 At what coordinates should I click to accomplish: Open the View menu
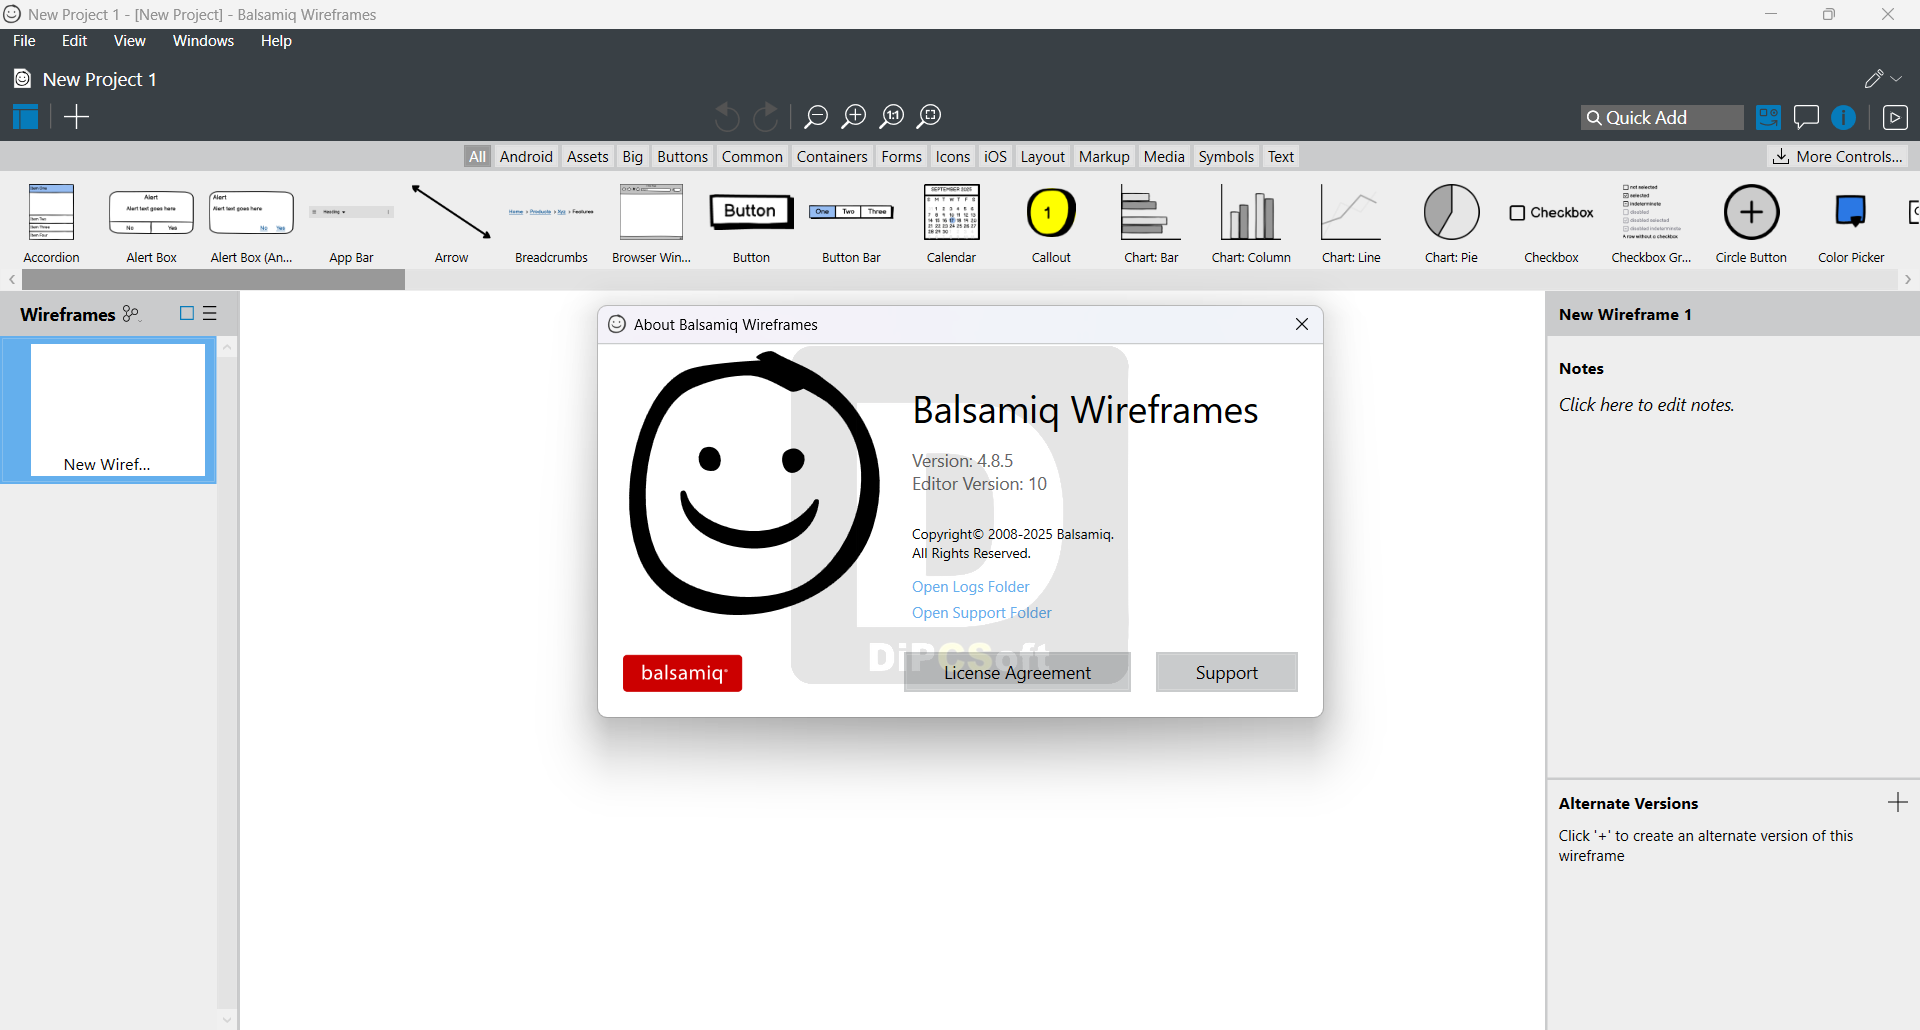(129, 41)
